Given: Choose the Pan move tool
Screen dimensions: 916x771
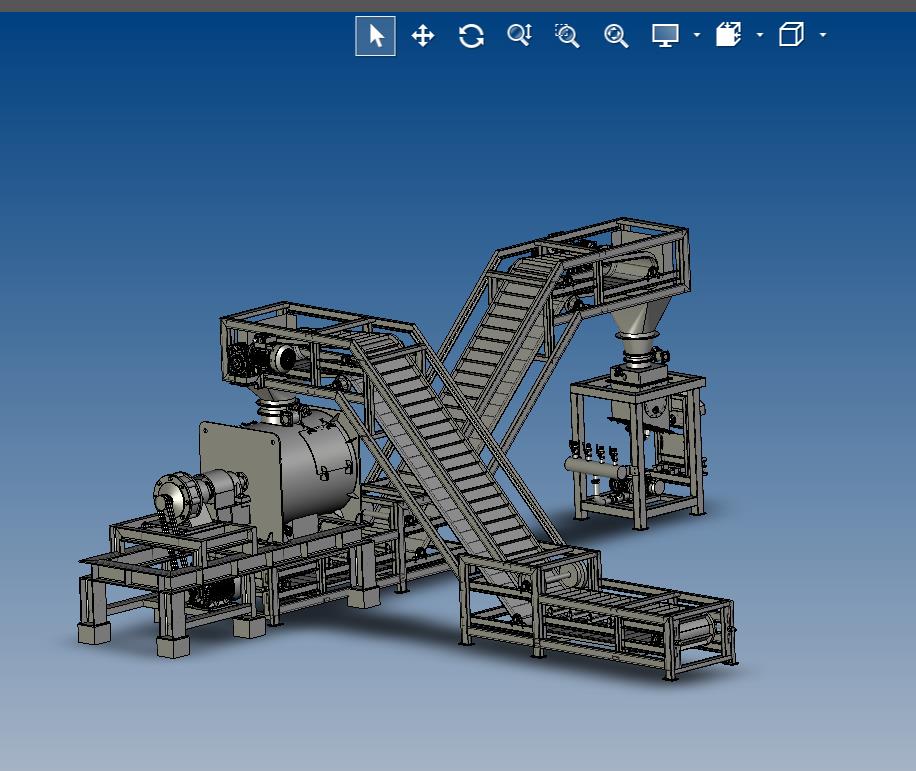Looking at the screenshot, I should [423, 36].
